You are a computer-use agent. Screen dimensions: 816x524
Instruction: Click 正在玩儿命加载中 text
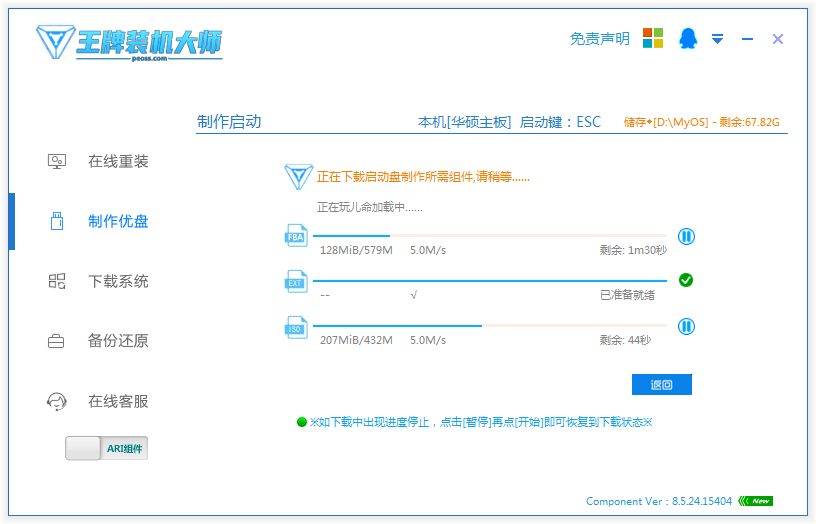369,207
